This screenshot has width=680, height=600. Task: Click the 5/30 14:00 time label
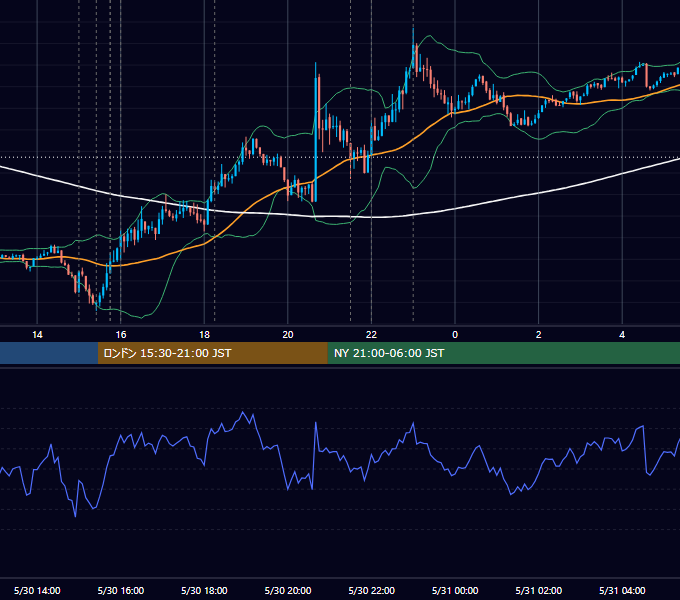37,590
